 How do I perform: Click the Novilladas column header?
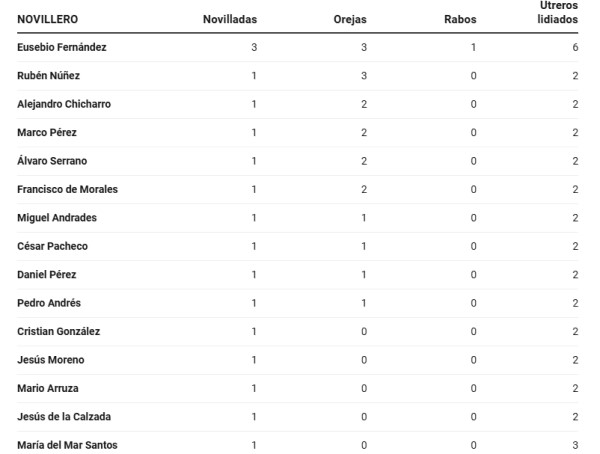[x=230, y=19]
